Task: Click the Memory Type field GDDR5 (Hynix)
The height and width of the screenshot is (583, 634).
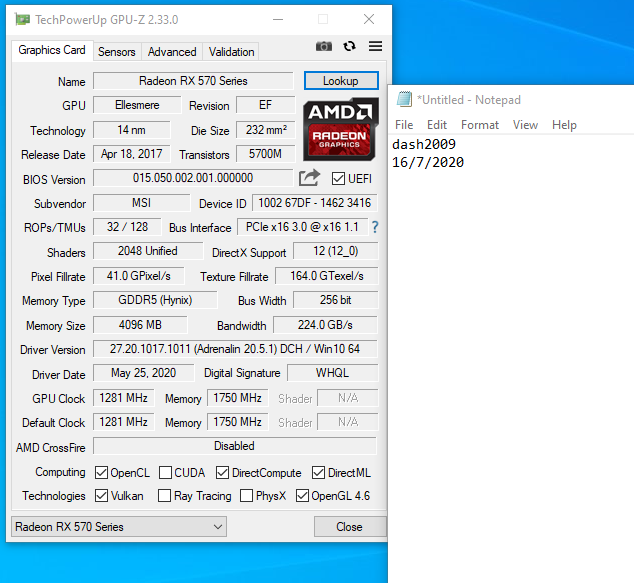Action: pyautogui.click(x=155, y=300)
